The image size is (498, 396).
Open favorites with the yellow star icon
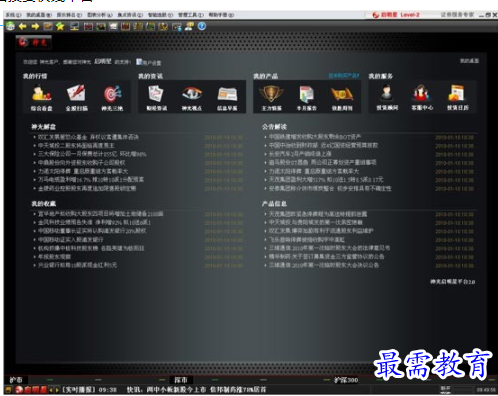pos(60,26)
